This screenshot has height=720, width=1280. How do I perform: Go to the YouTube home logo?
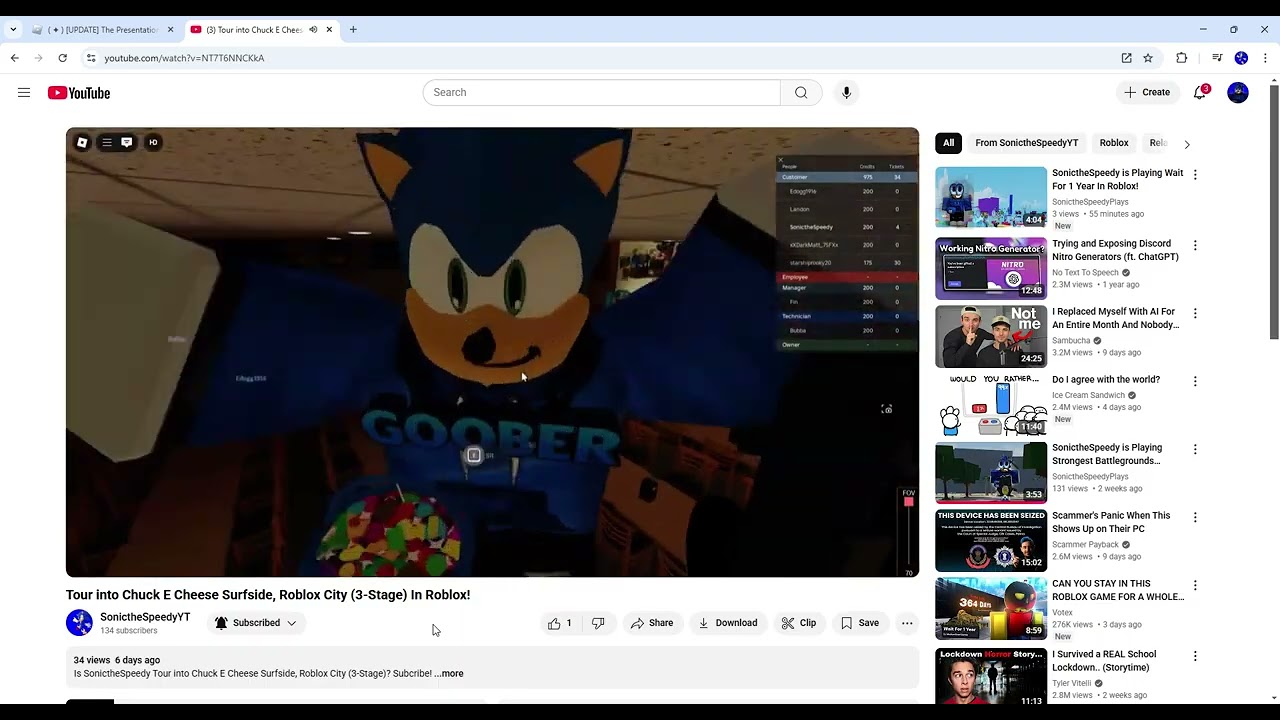[x=79, y=93]
